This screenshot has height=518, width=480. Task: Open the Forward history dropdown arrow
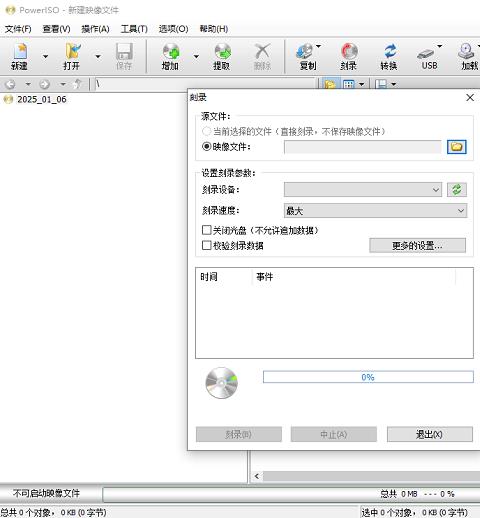point(63,84)
